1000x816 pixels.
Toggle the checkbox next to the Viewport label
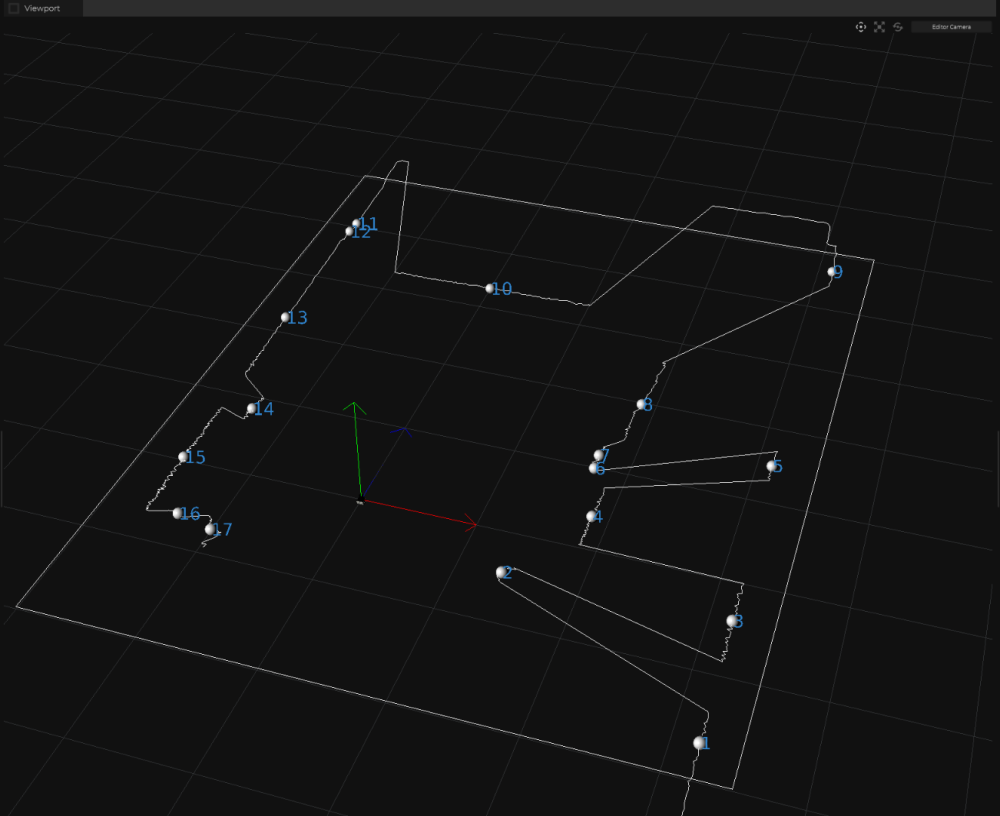(11, 8)
